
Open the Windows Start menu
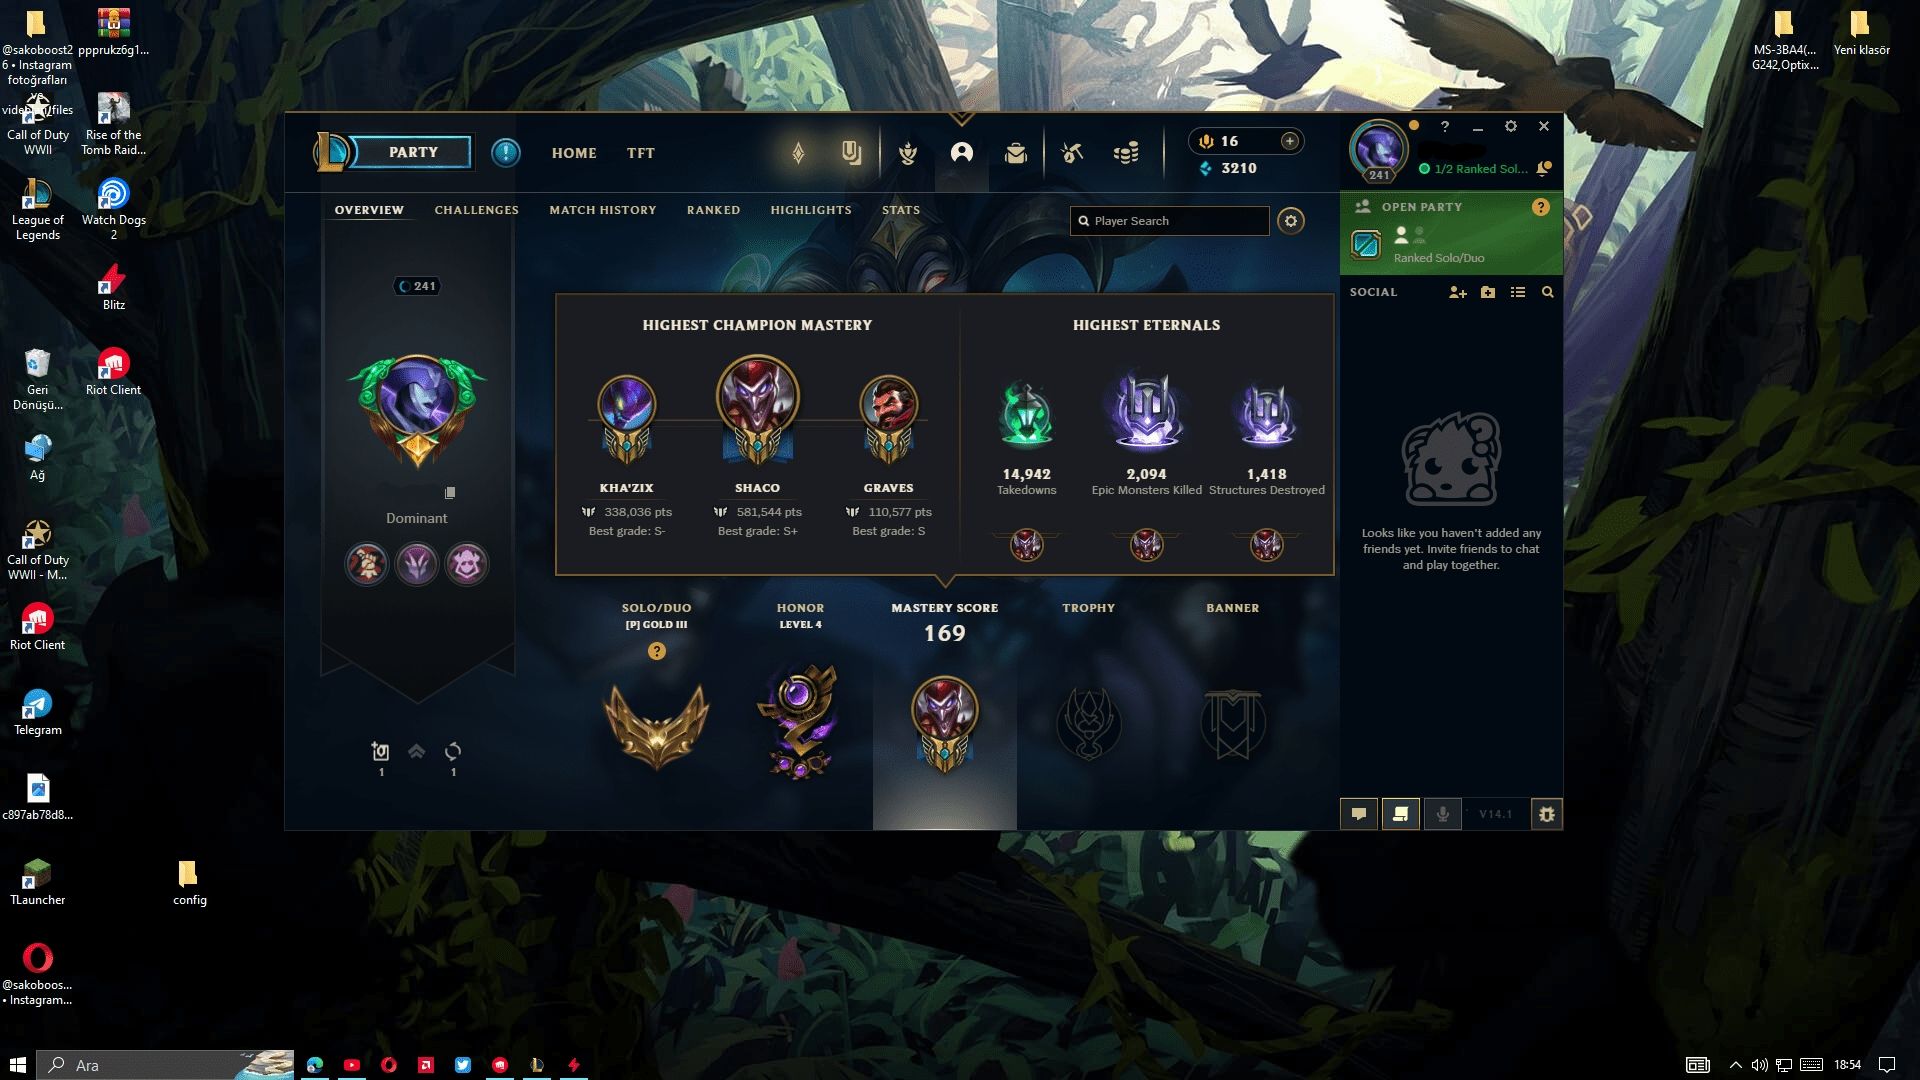(x=17, y=1065)
